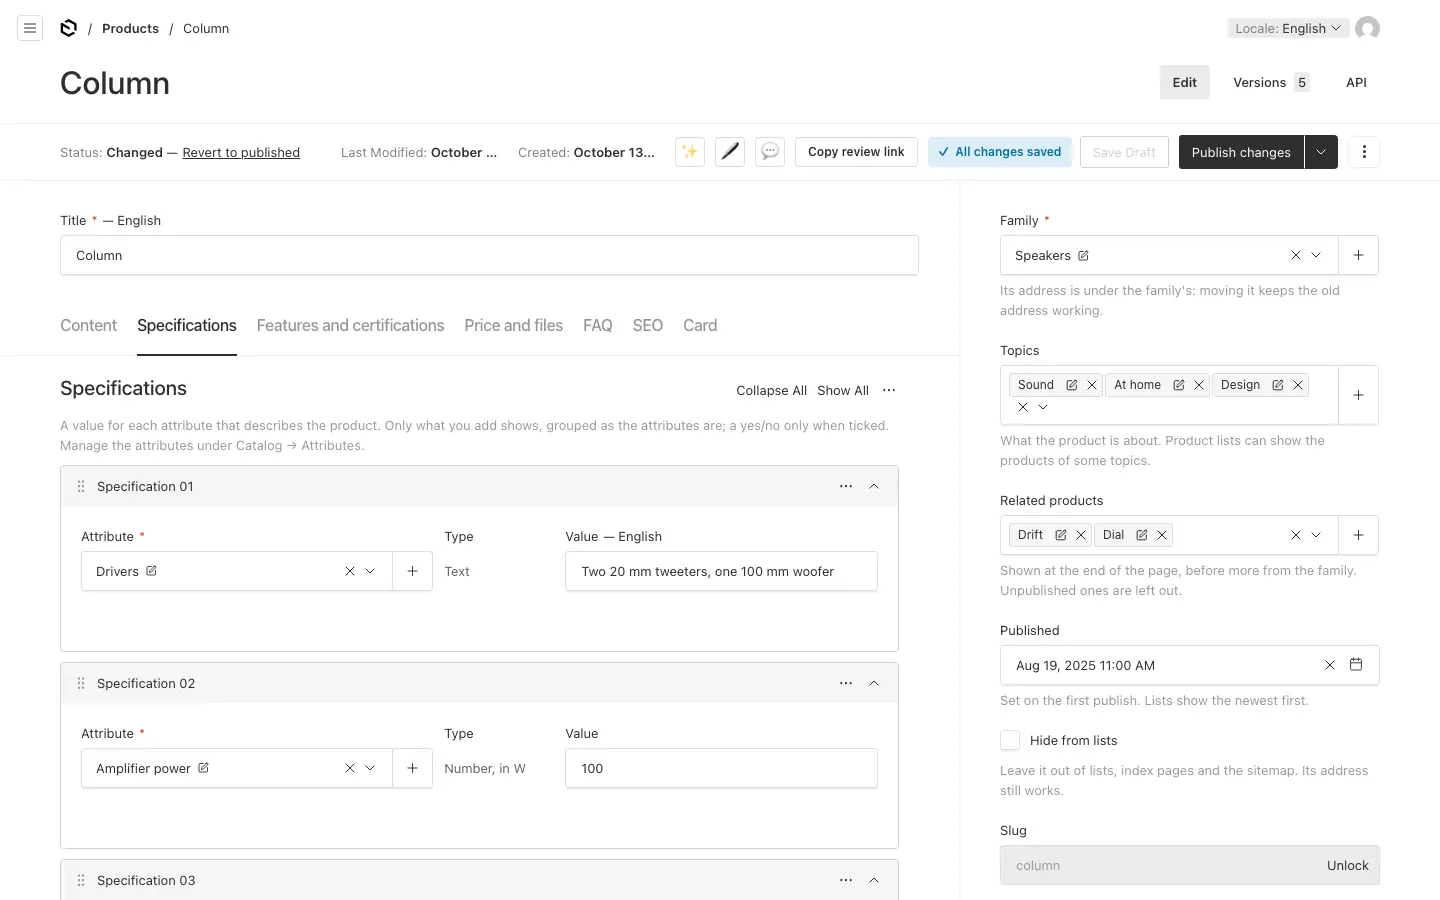Focus the Amplifier power value field
Image resolution: width=1440 pixels, height=900 pixels.
click(721, 768)
